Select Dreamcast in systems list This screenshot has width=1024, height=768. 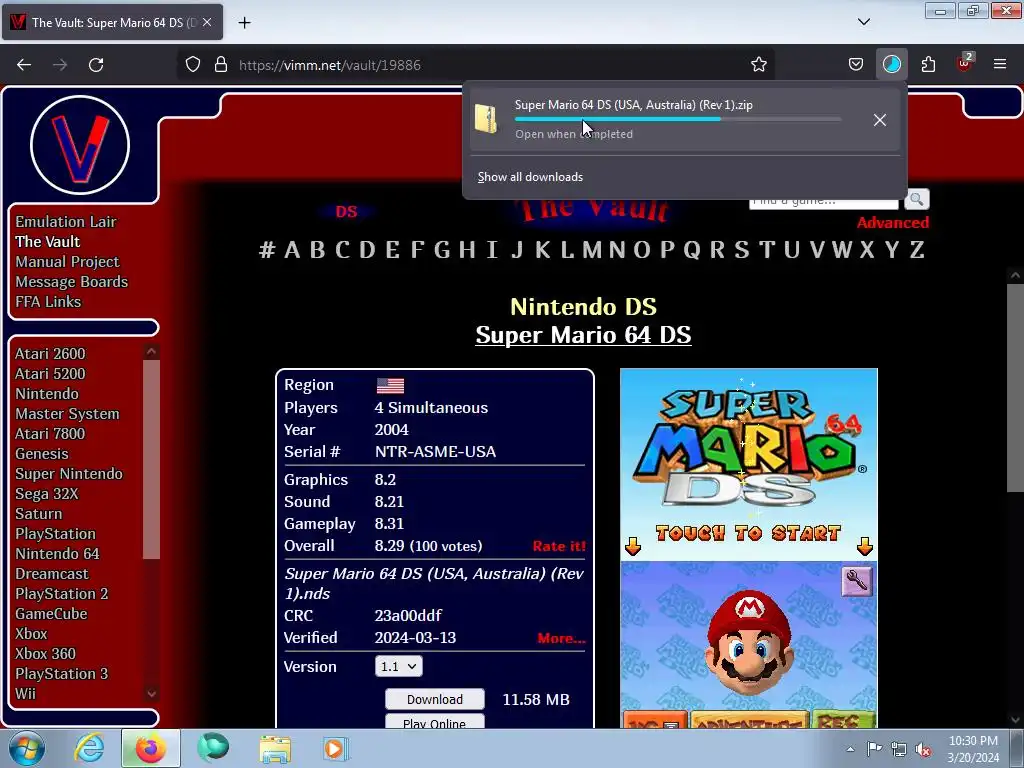pos(52,574)
